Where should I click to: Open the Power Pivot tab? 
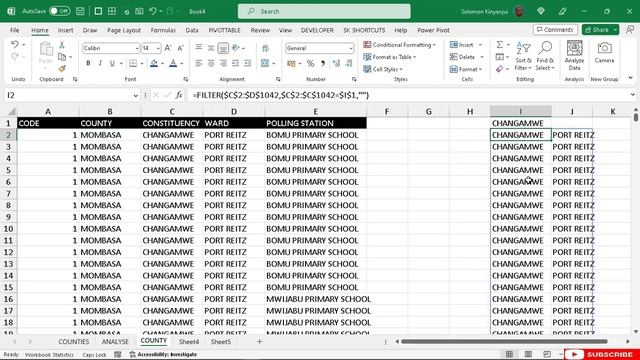coord(433,30)
